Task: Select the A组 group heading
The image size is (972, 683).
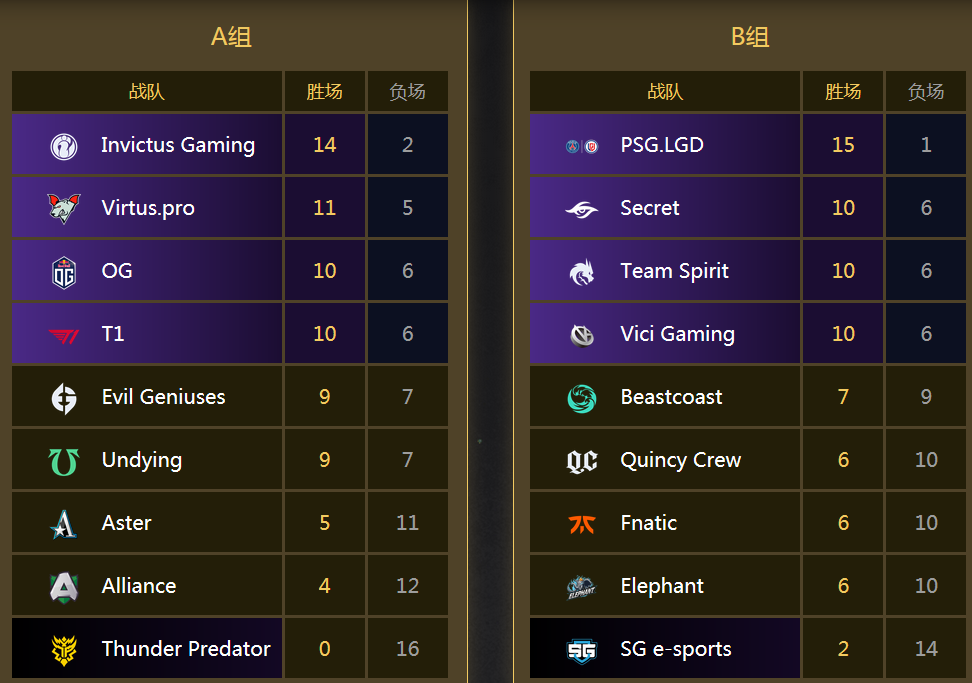Action: 231,37
